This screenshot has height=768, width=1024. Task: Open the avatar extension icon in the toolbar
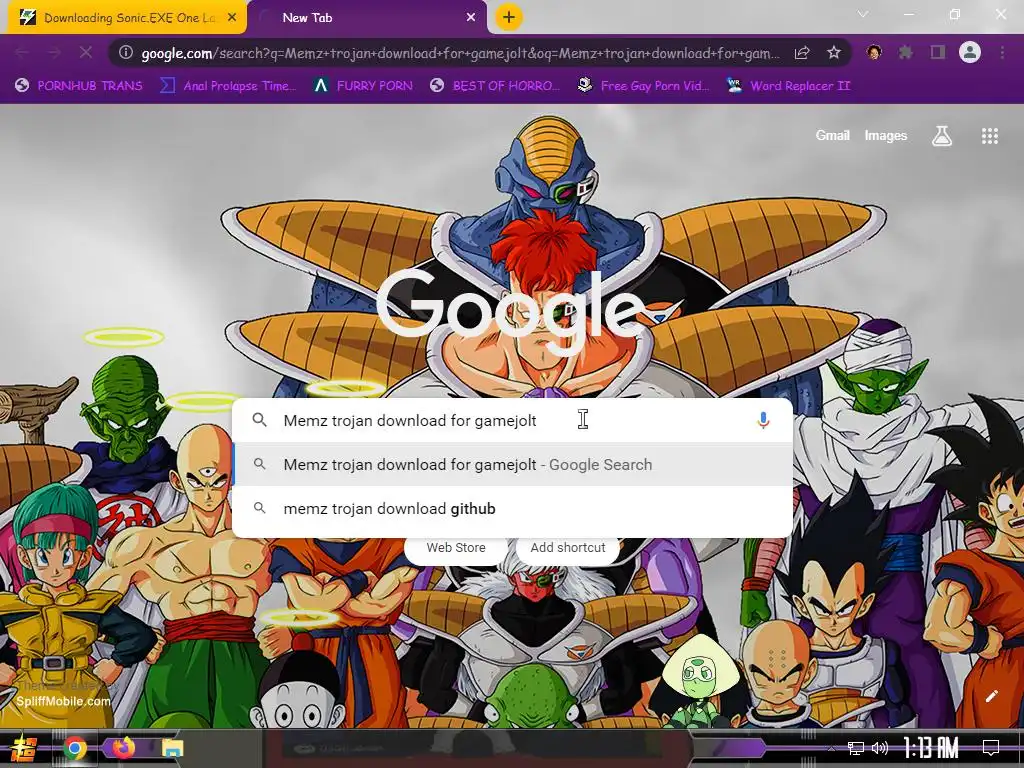coord(874,53)
